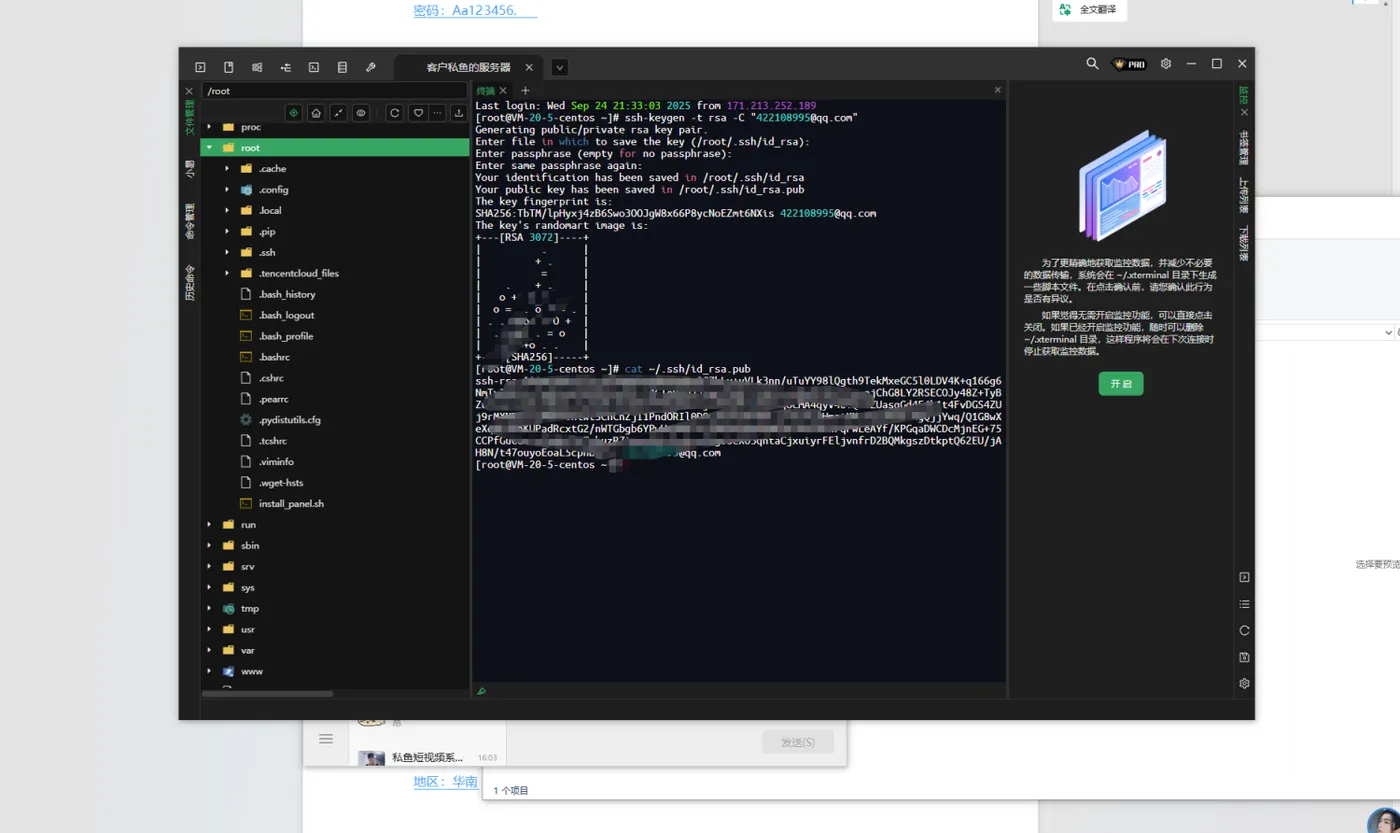
Task: Click the green 开启 button
Action: click(1121, 383)
